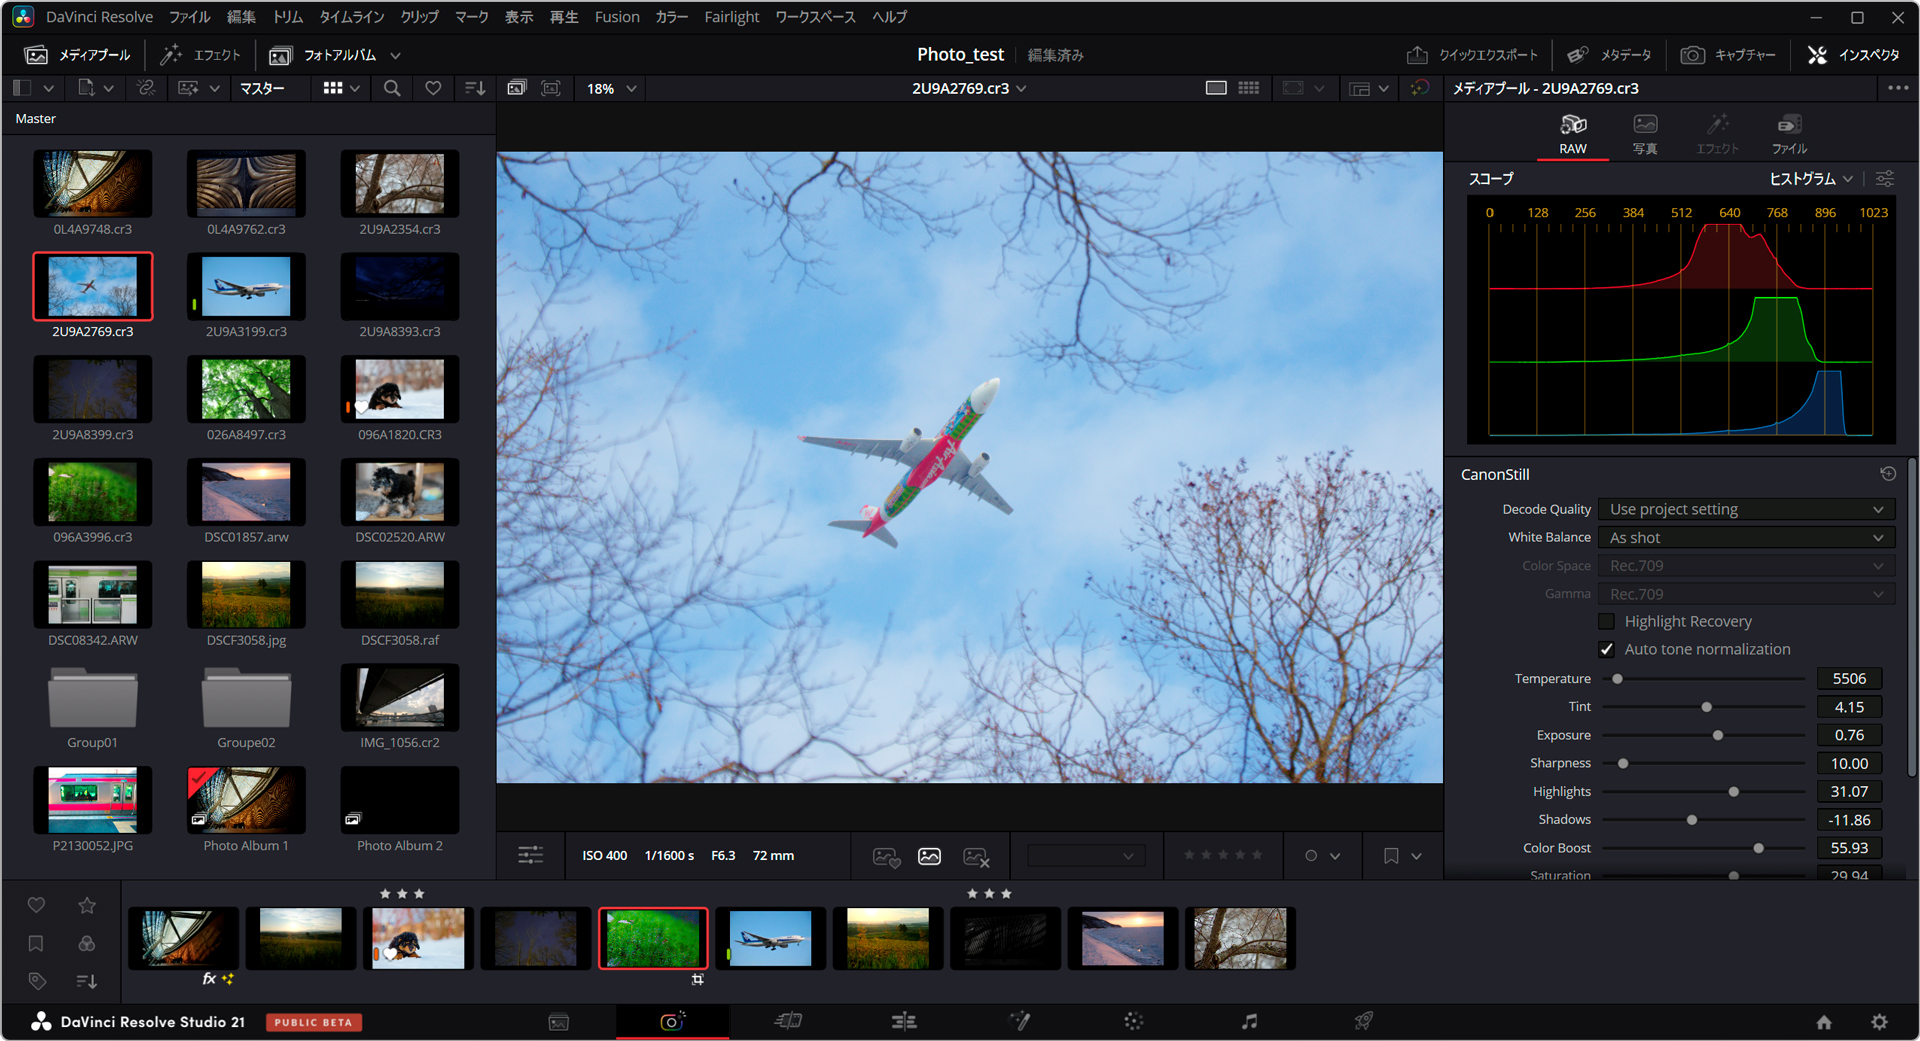Toggle the メタデータ panel button
Viewport: 1920px width, 1041px height.
pyautogui.click(x=1609, y=55)
